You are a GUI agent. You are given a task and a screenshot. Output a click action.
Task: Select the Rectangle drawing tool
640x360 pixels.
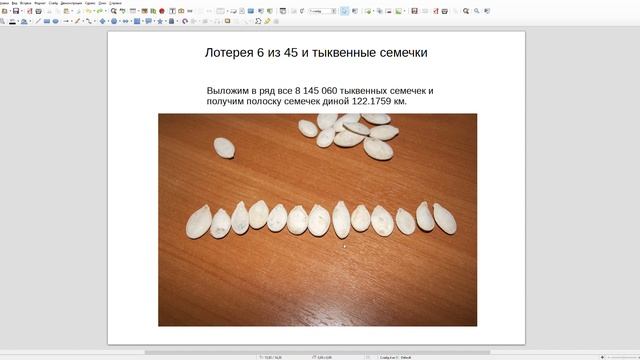point(47,21)
